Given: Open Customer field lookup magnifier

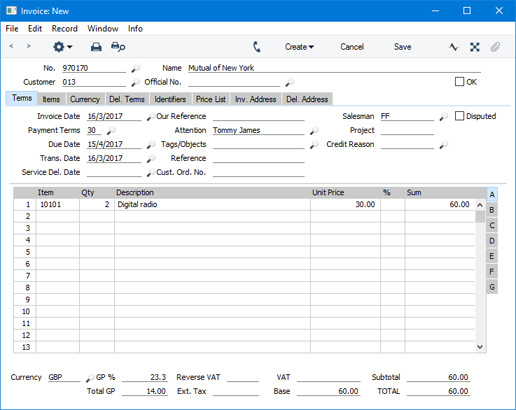Looking at the screenshot, I should click(135, 82).
